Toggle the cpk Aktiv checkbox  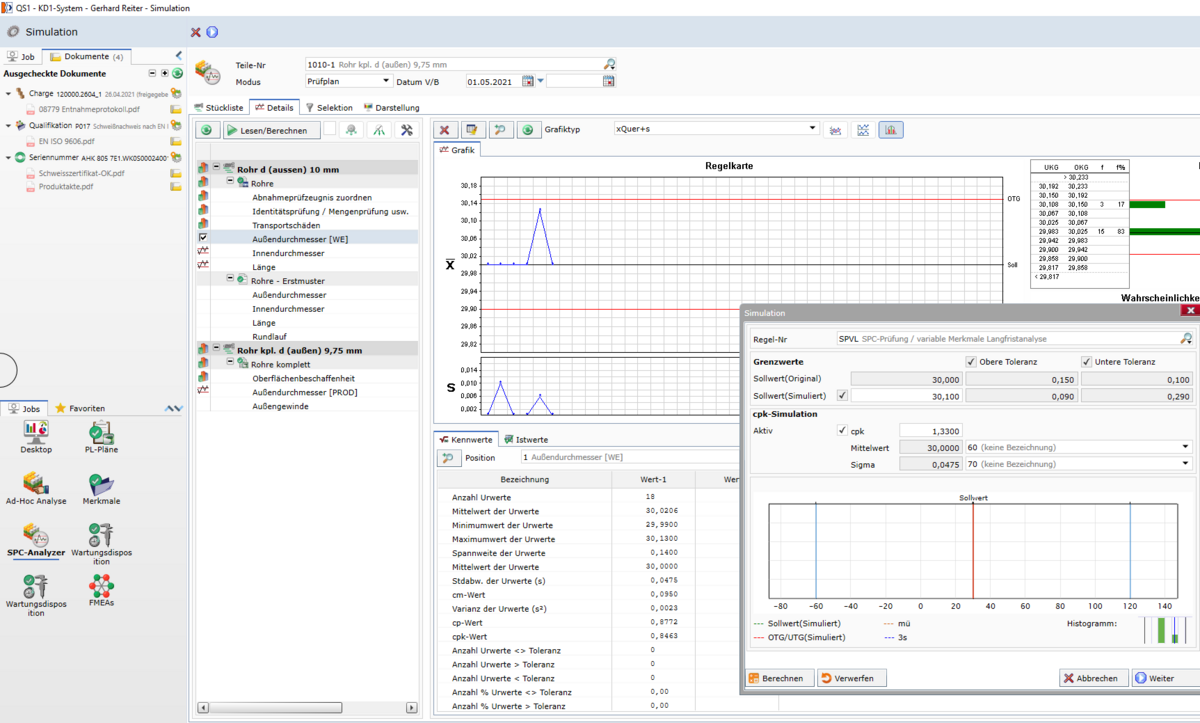(x=841, y=430)
